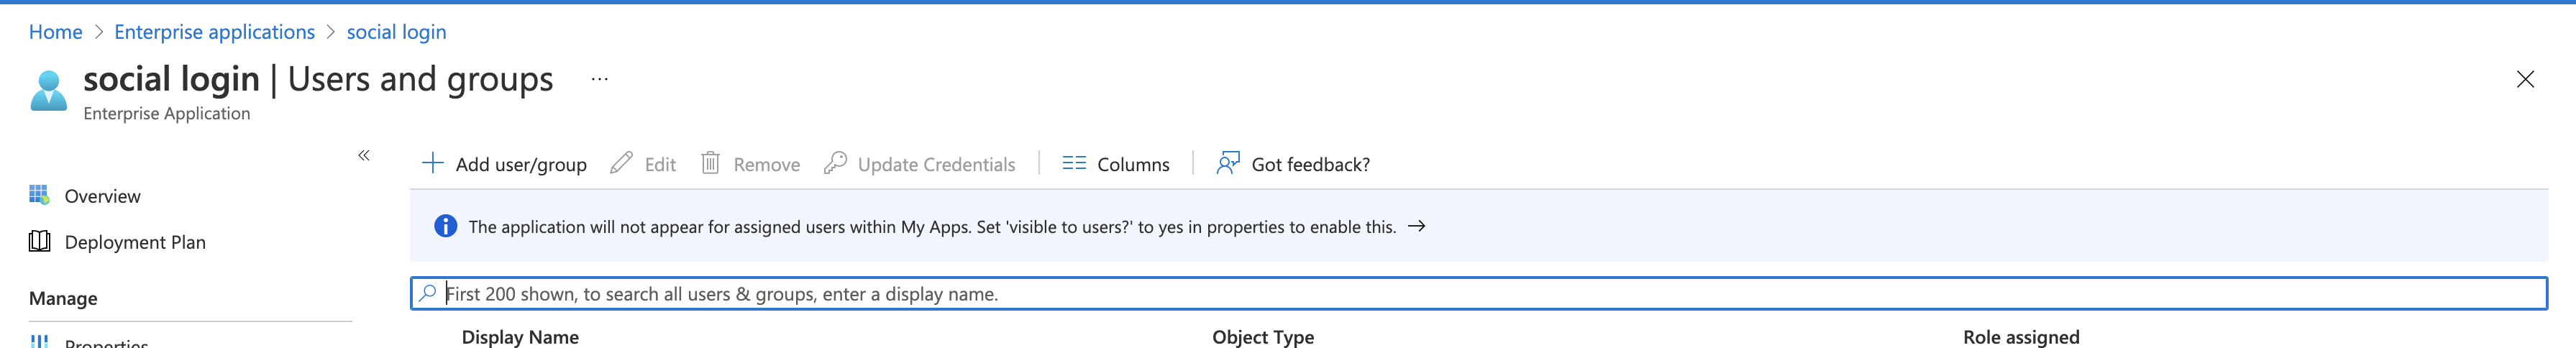Sort by Display Name column header
Viewport: 2576px width, 348px height.
pyautogui.click(x=520, y=337)
